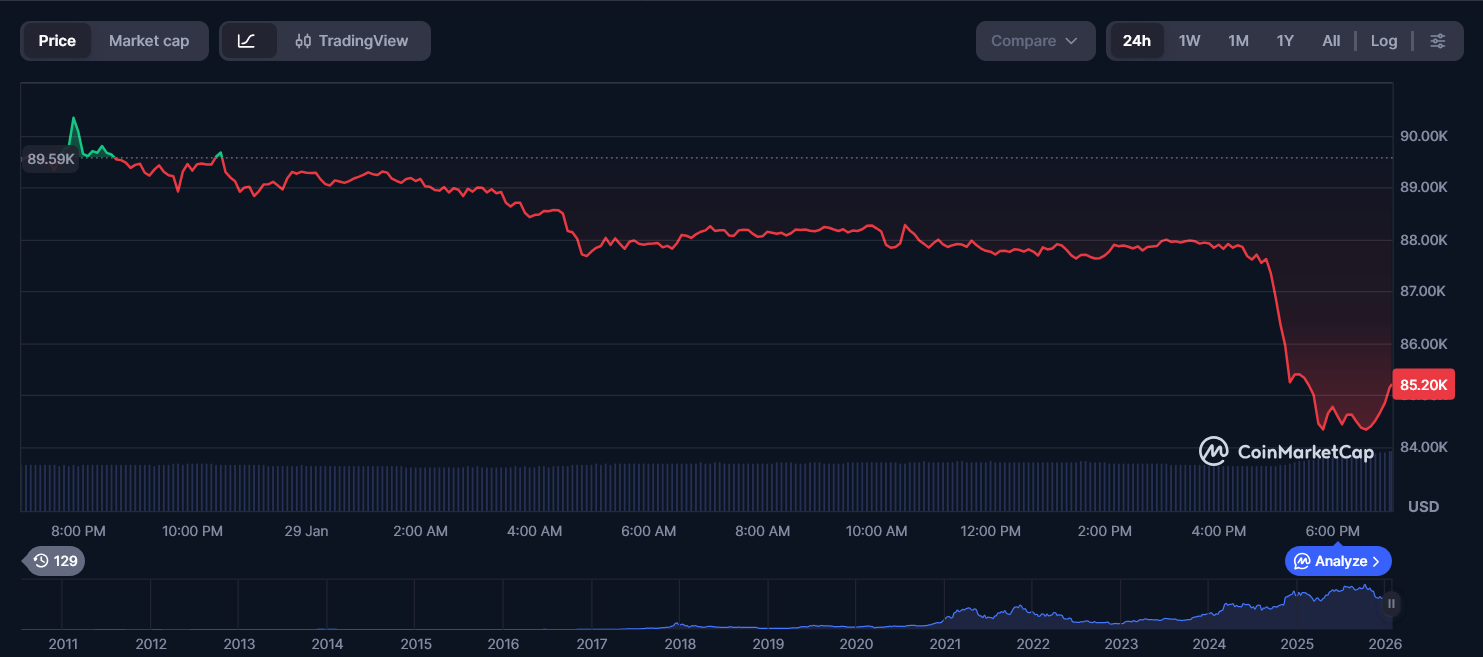Click the 29 Jan date axis label
The width and height of the screenshot is (1483, 657).
tap(306, 531)
